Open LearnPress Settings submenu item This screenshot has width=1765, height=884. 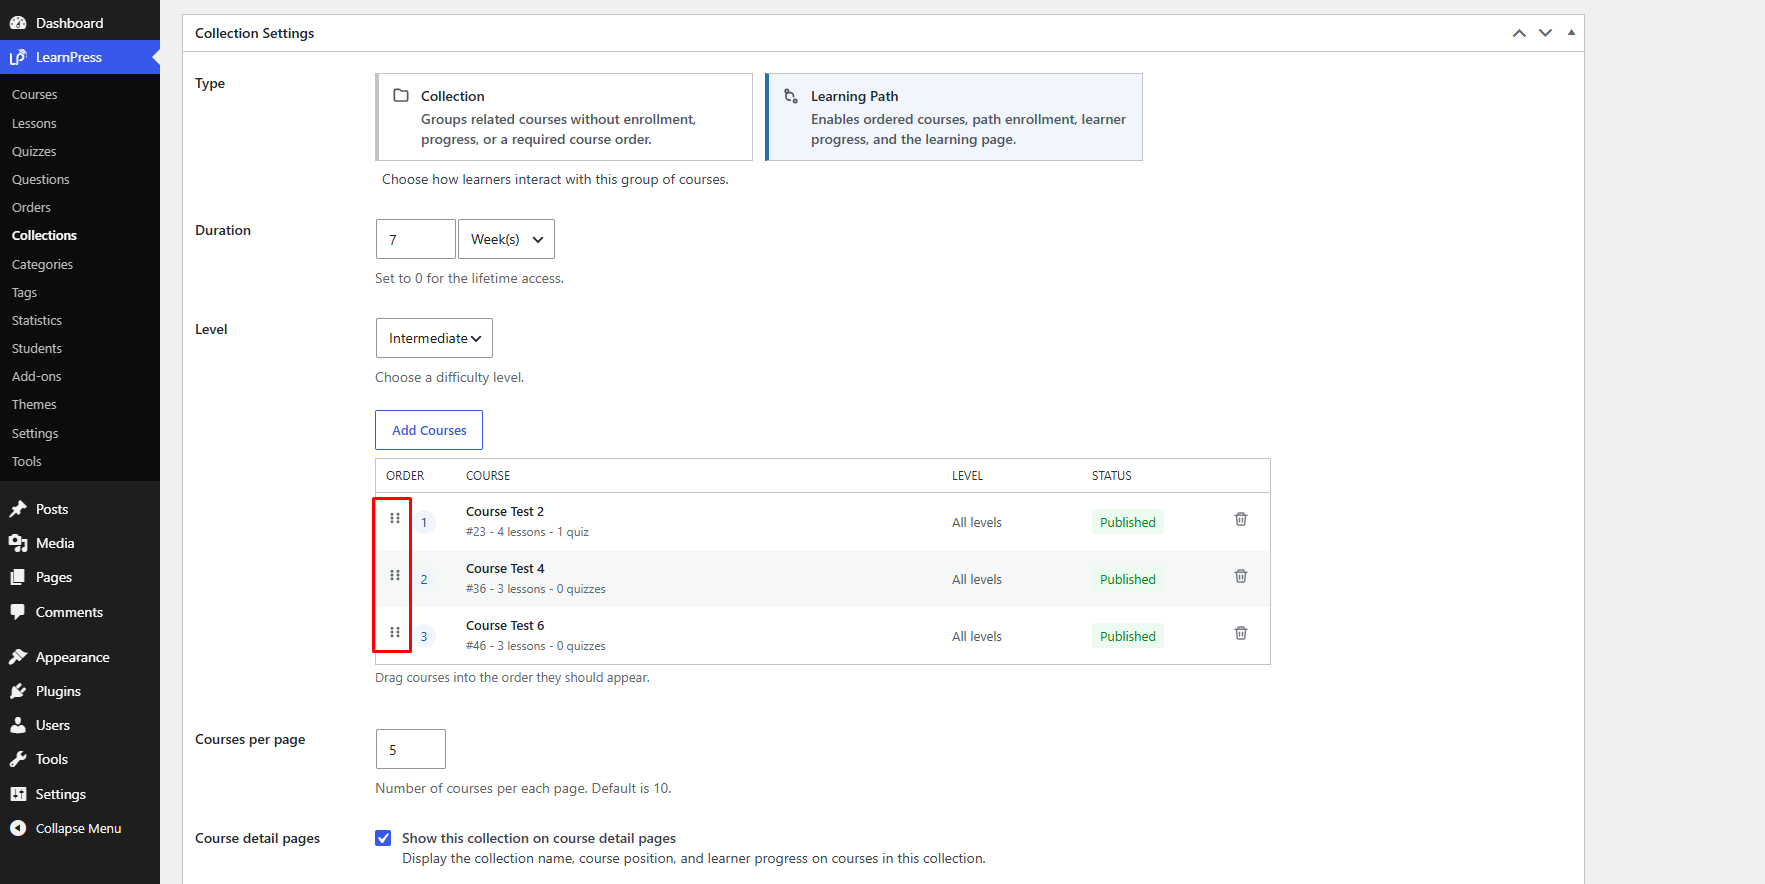35,434
